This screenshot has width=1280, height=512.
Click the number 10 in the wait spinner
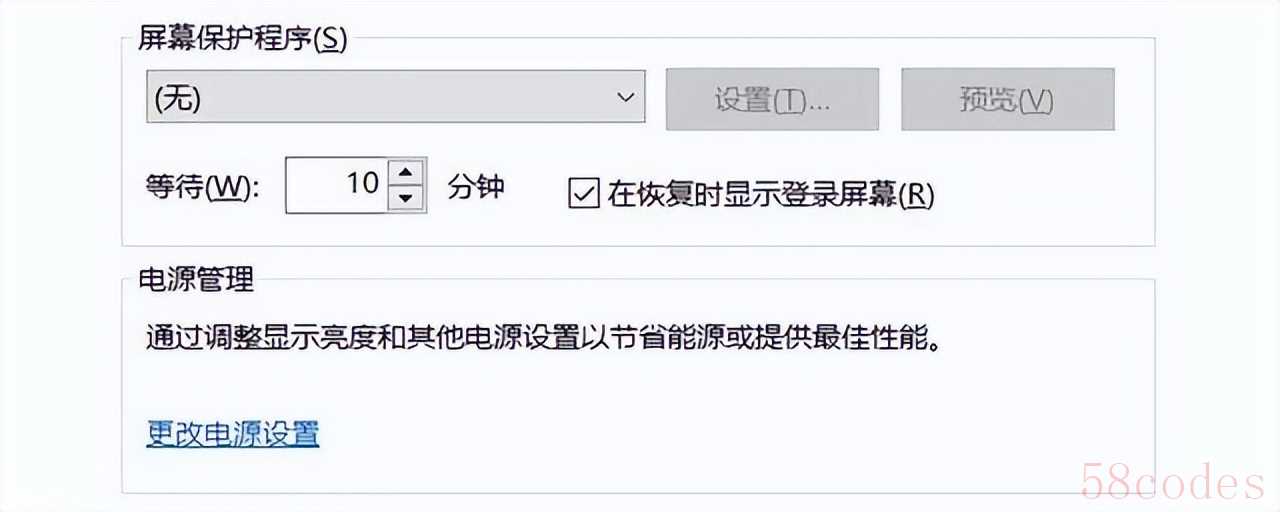[362, 183]
